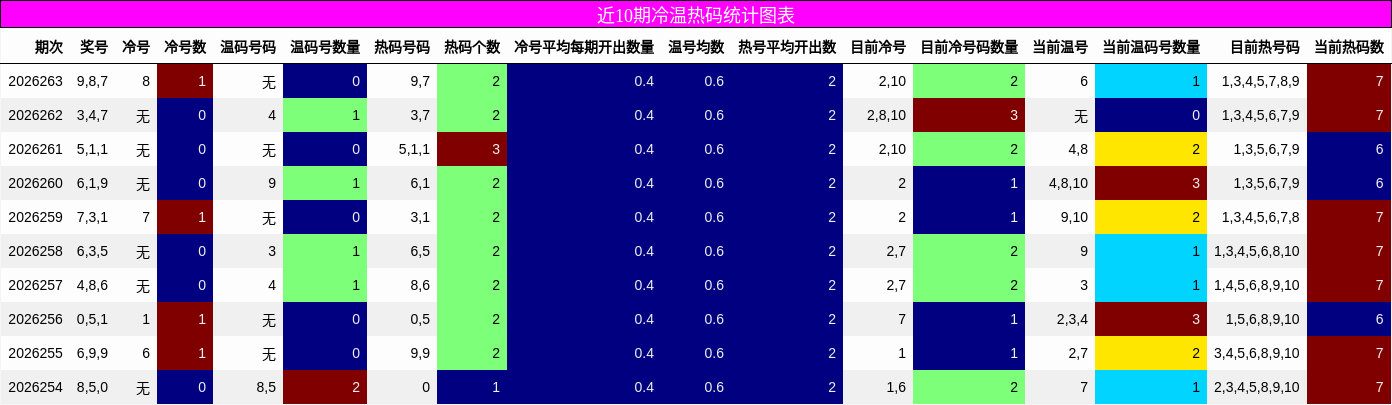The width and height of the screenshot is (1392, 405).
Task: Select the 期次 column header
Action: click(x=48, y=47)
